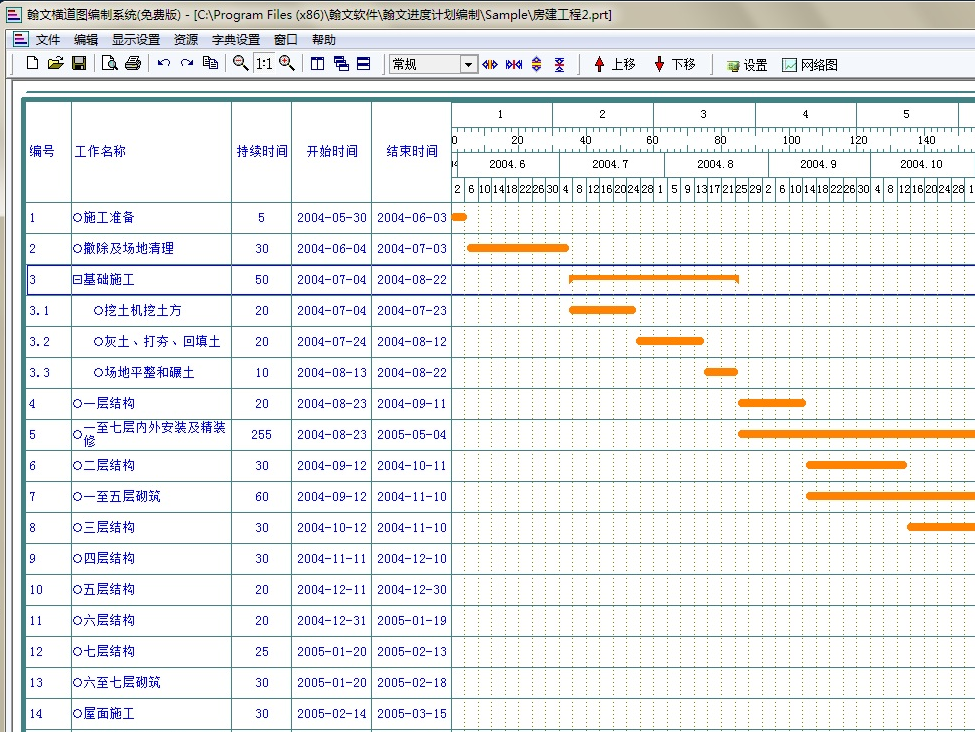Reset zoom with the 1:1 button
This screenshot has height=732, width=975.
pos(263,64)
